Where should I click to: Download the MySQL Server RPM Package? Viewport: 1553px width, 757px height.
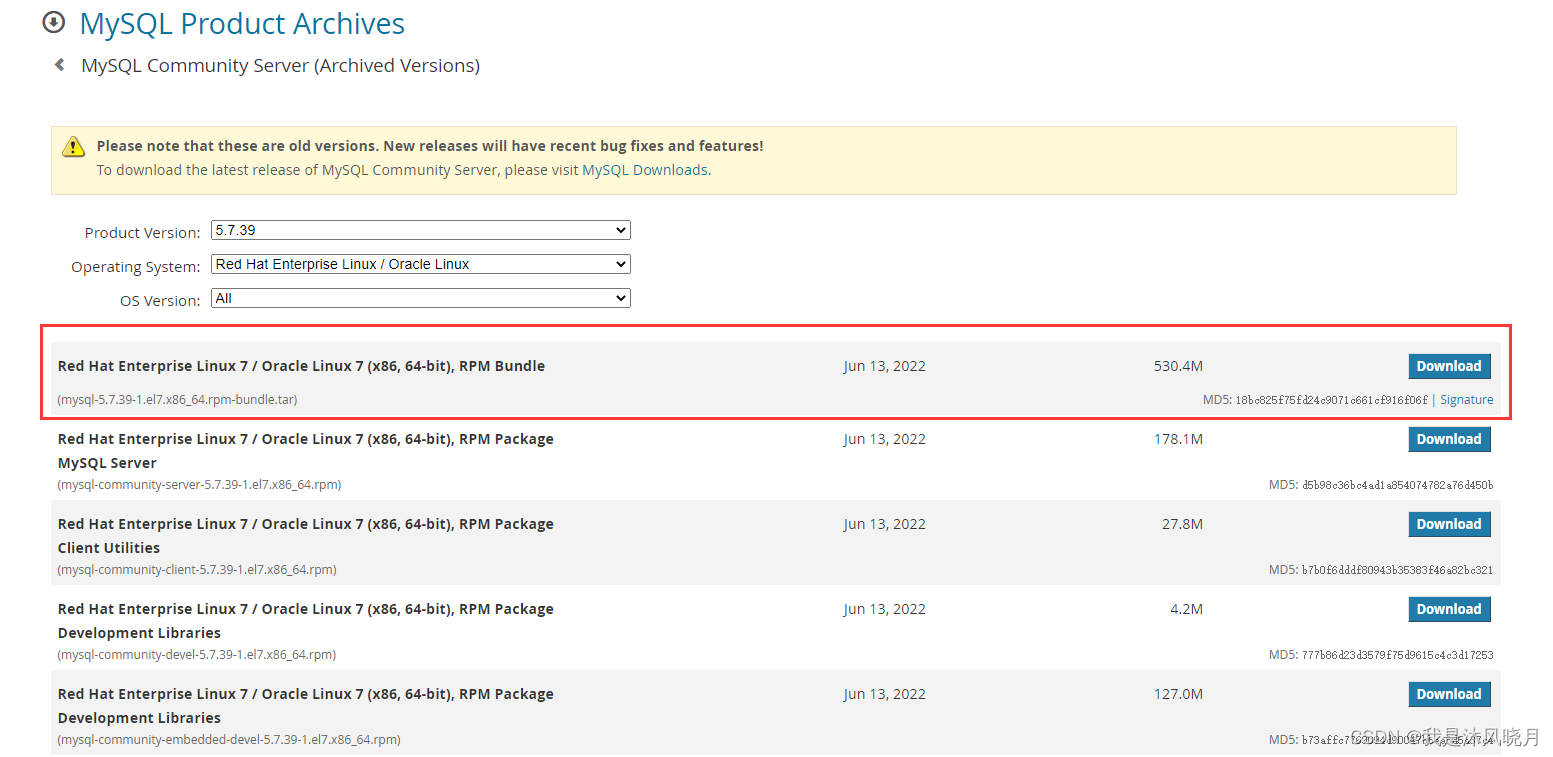point(1449,439)
